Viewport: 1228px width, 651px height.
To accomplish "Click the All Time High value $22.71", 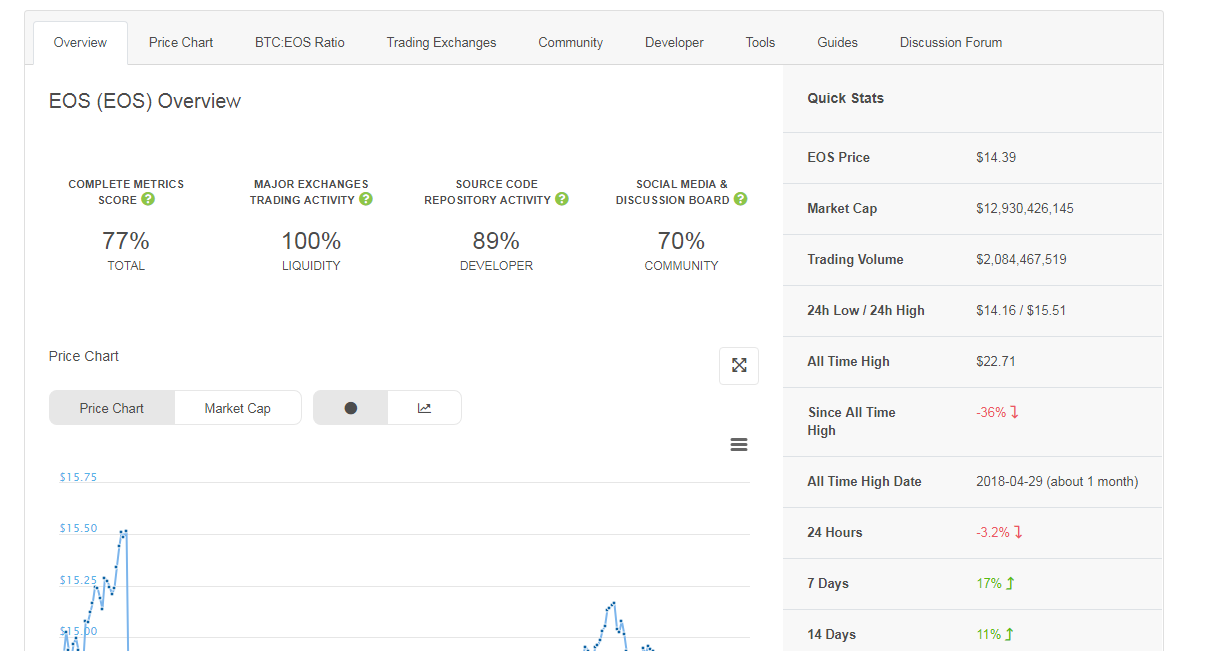I will click(996, 361).
